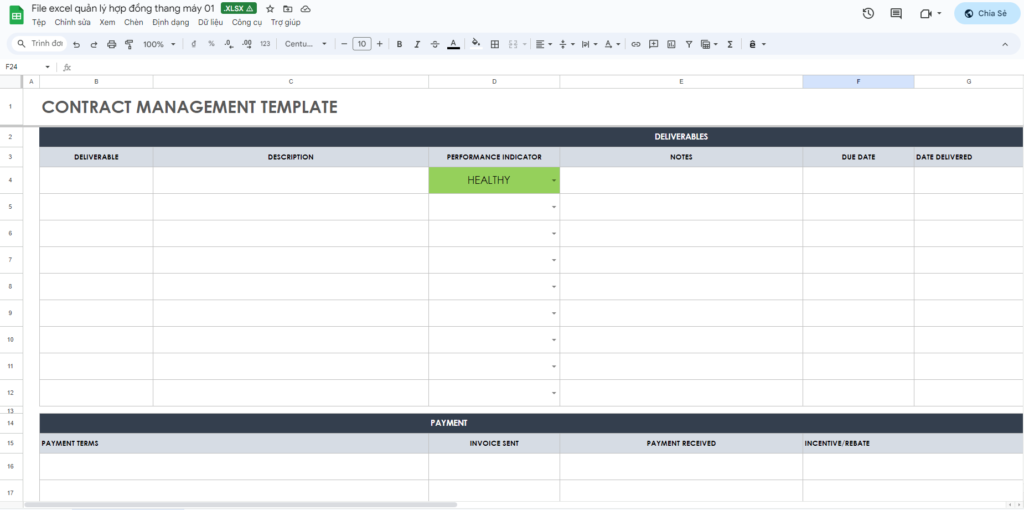Viewport: 1024px width, 510px height.
Task: Open version history clock icon
Action: (x=868, y=13)
